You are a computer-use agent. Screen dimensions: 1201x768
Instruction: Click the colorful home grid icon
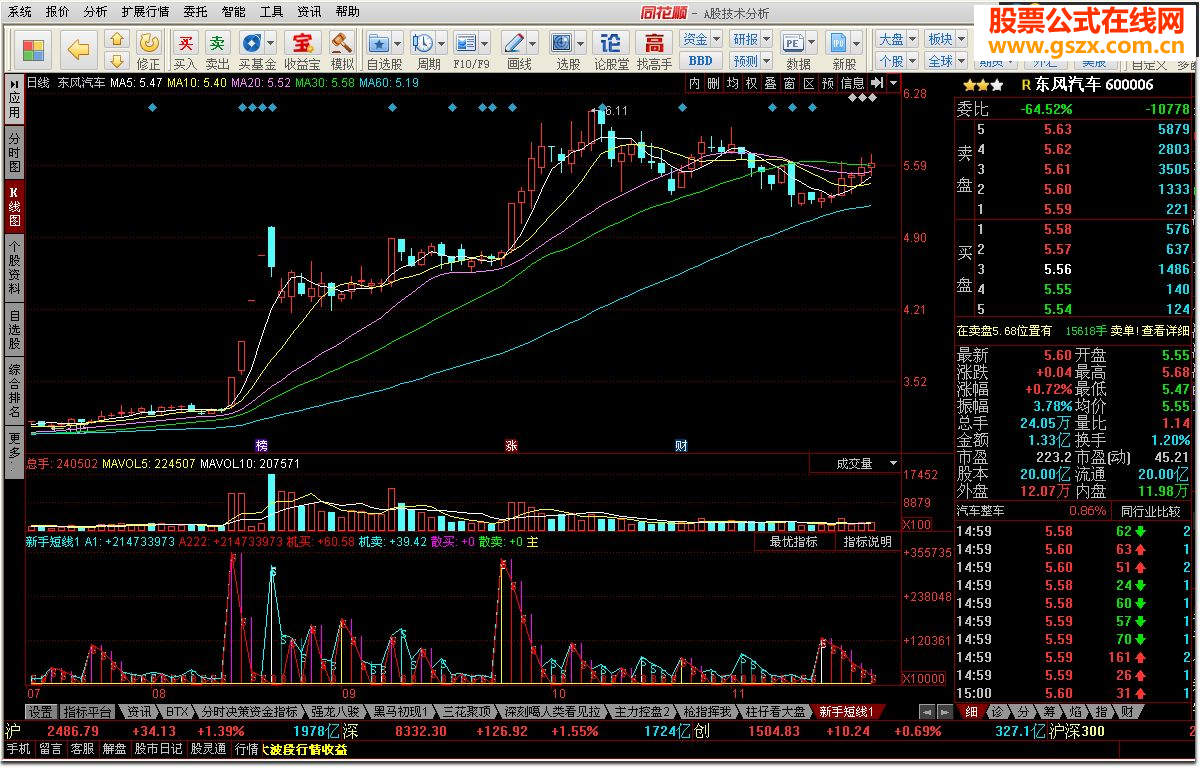click(x=33, y=49)
